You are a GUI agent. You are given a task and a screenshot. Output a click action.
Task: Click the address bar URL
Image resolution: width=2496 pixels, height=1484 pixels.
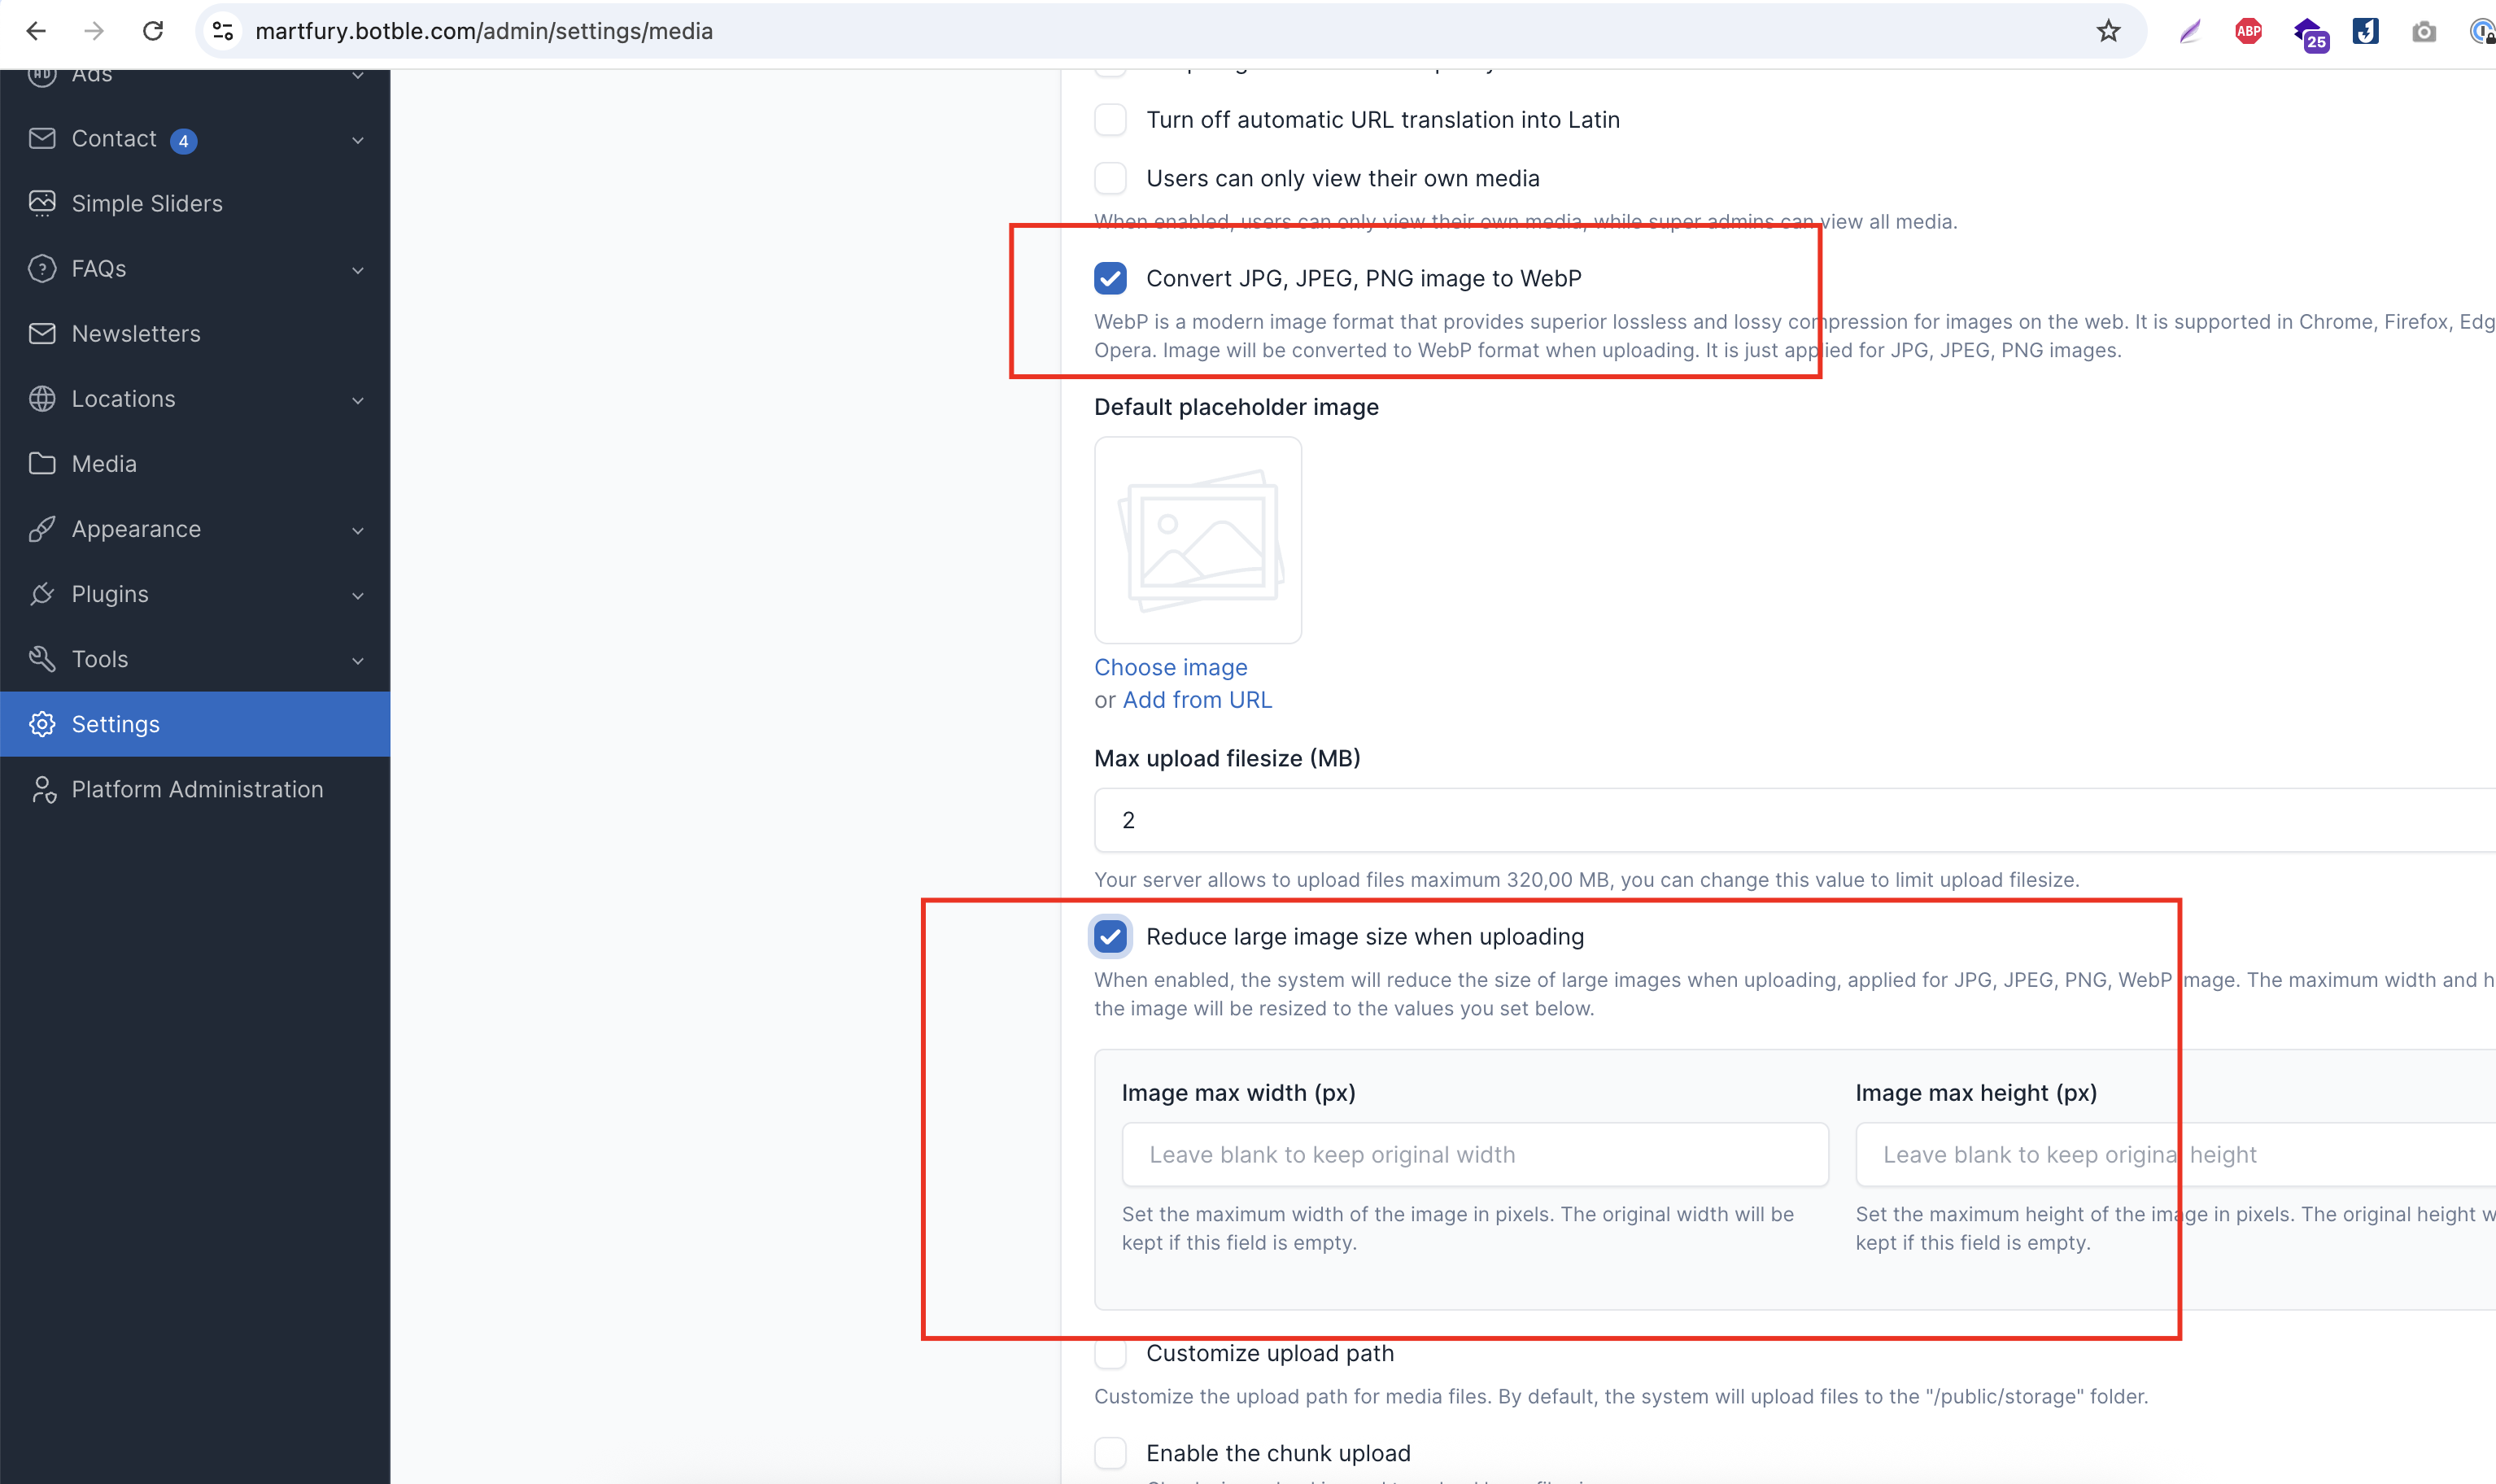tap(484, 31)
